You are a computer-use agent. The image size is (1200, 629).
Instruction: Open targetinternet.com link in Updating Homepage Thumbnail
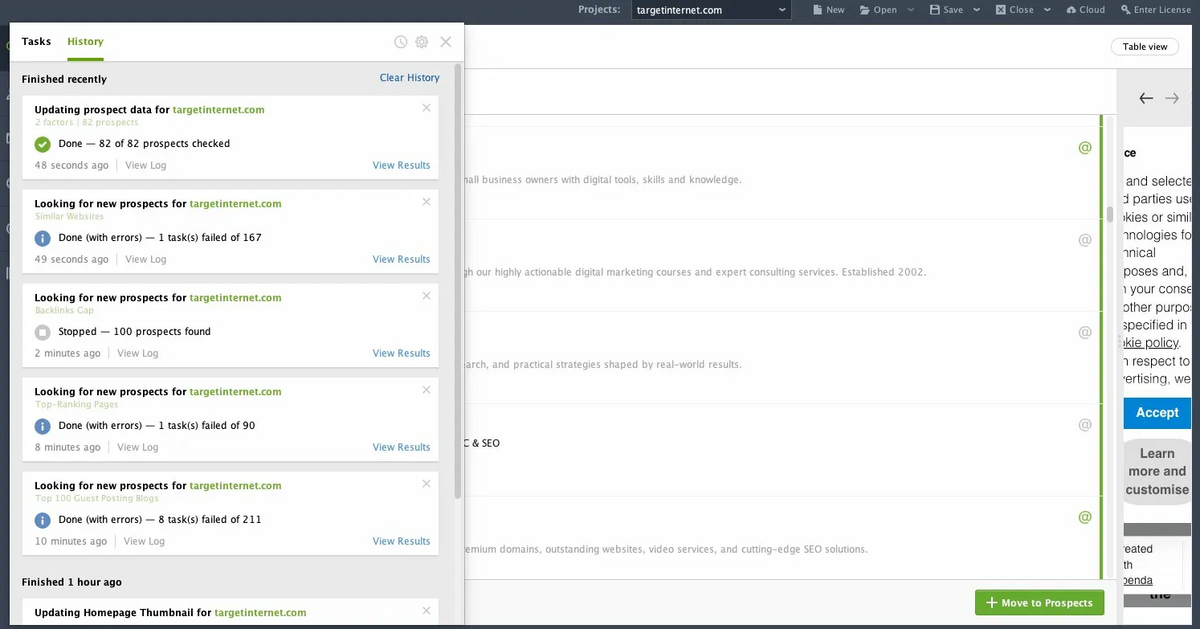pyautogui.click(x=260, y=612)
